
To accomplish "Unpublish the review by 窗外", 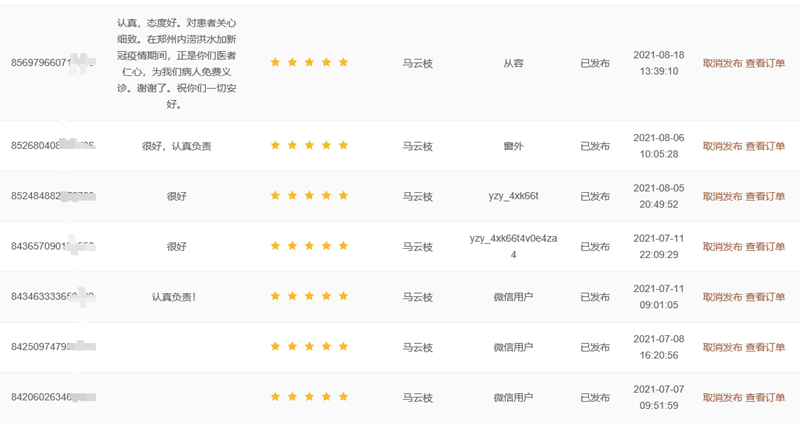I will pos(722,146).
